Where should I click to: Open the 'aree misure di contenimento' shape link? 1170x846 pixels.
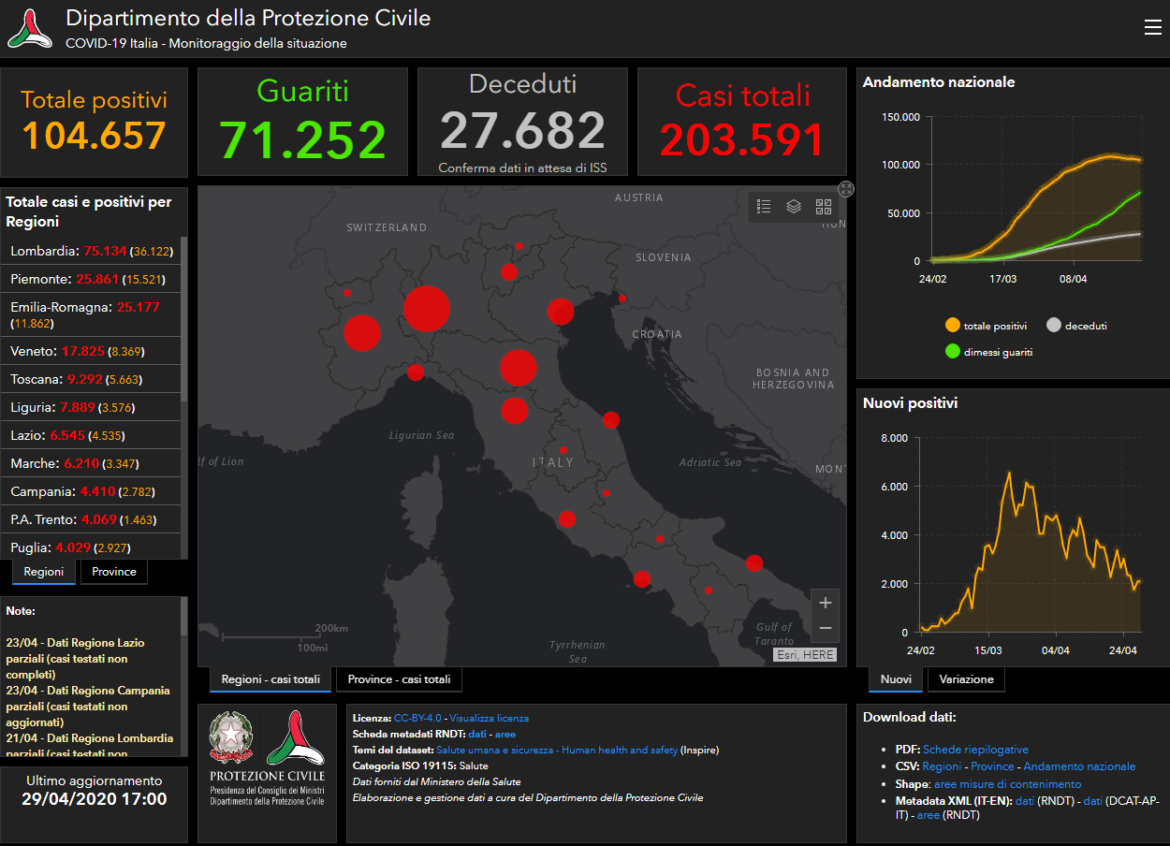pos(1007,784)
